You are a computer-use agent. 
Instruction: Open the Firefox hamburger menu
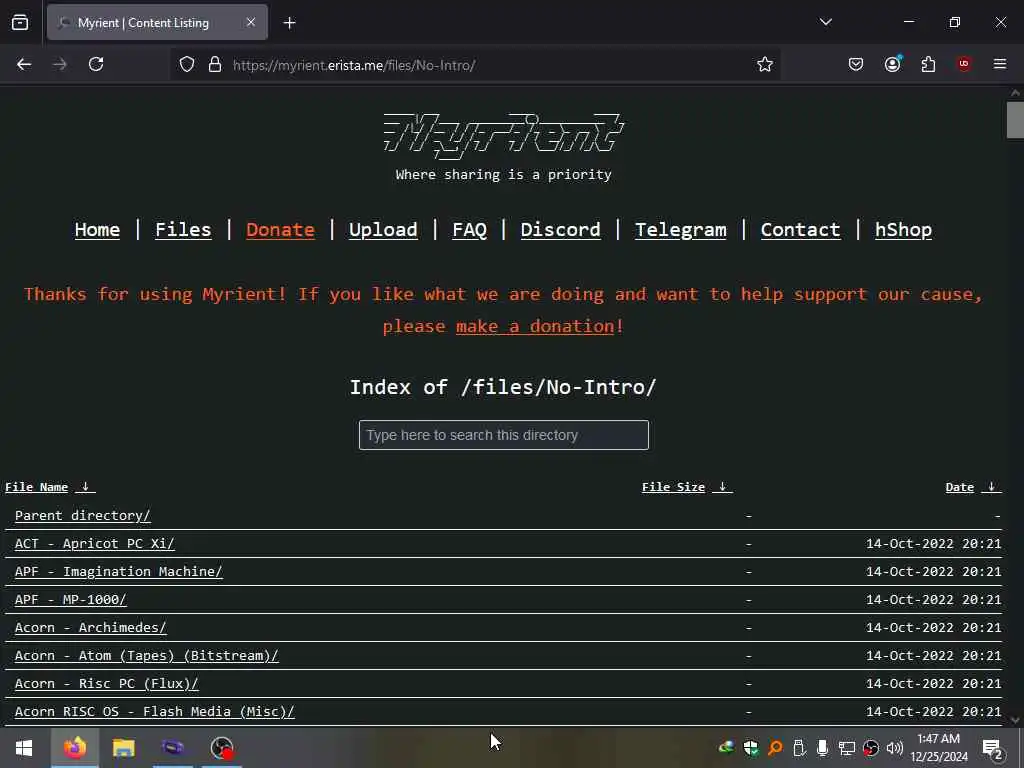click(x=999, y=64)
